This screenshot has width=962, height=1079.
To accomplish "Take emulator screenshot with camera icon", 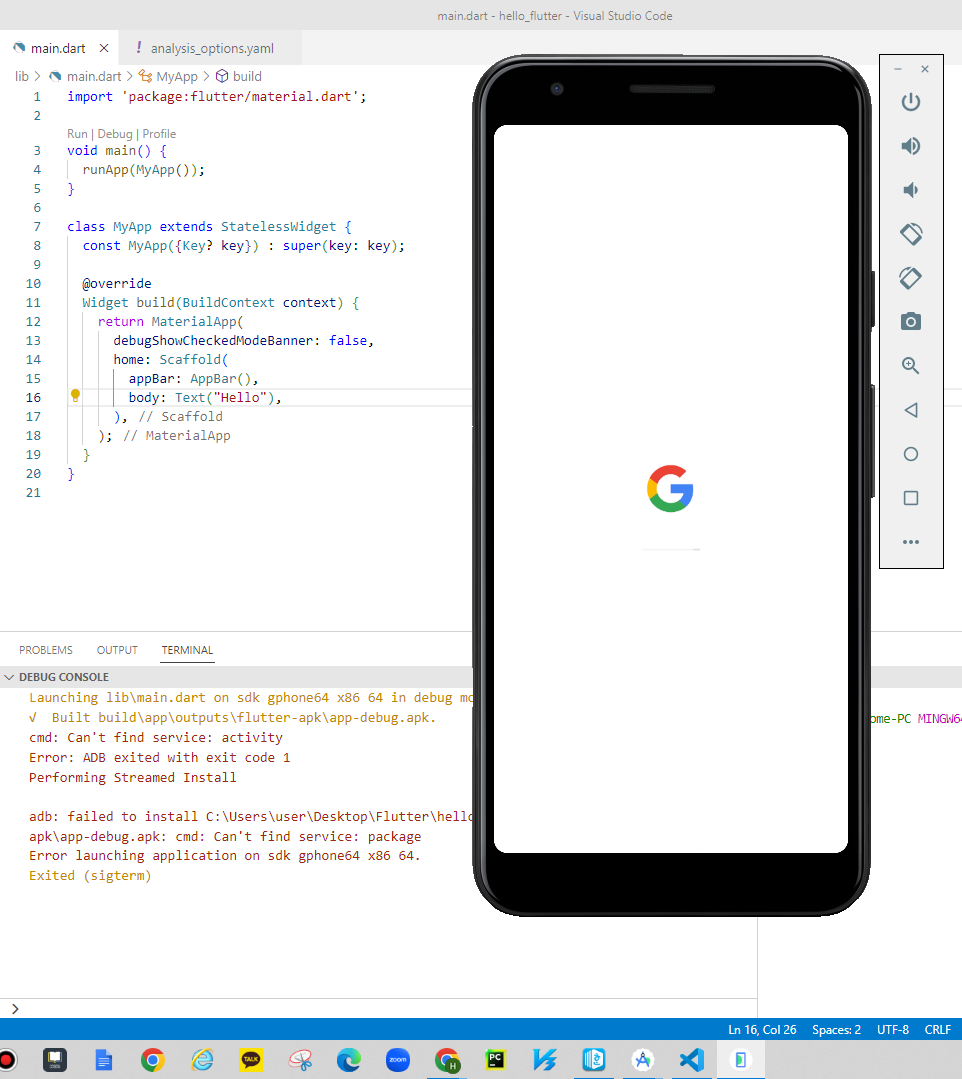I will click(910, 321).
